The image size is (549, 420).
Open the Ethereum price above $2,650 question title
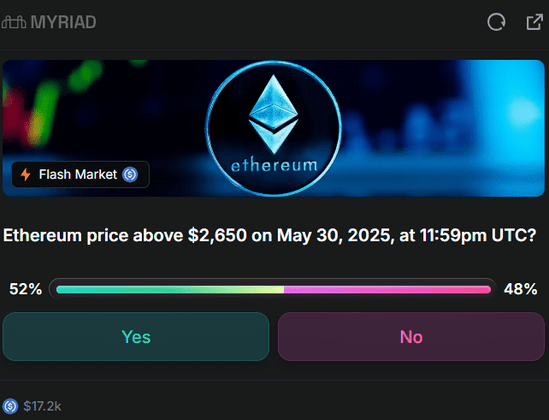(270, 235)
